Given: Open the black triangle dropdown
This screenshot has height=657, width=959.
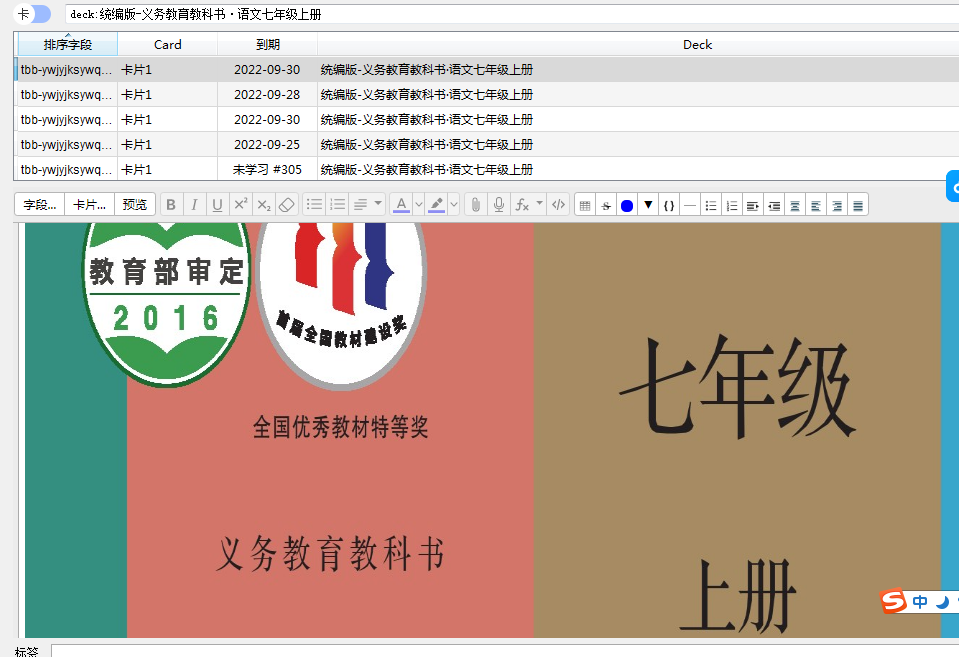Looking at the screenshot, I should pyautogui.click(x=648, y=206).
